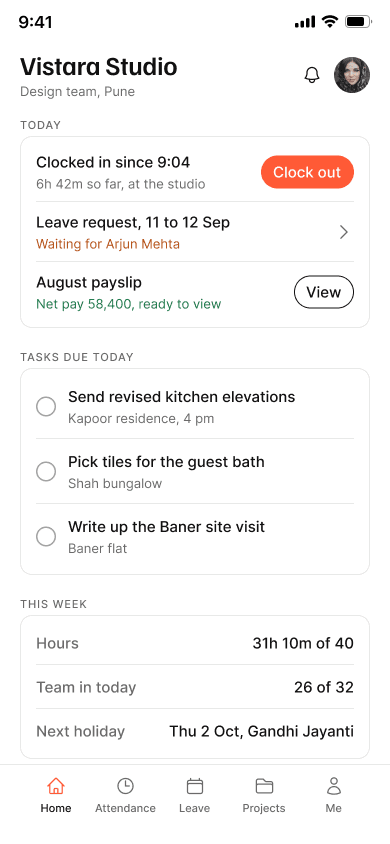Tap the battery status icon
The image size is (390, 844).
[x=358, y=22]
